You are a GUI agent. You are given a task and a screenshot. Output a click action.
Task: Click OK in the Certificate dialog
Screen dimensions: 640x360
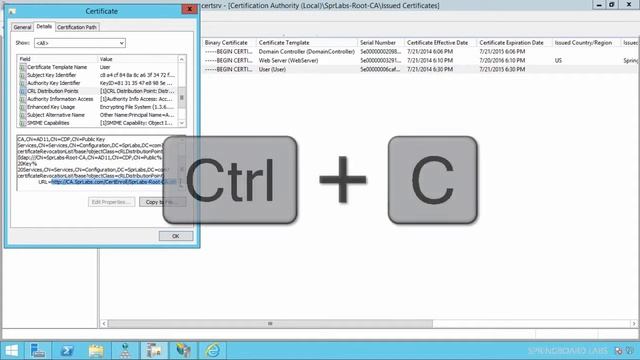tap(176, 236)
